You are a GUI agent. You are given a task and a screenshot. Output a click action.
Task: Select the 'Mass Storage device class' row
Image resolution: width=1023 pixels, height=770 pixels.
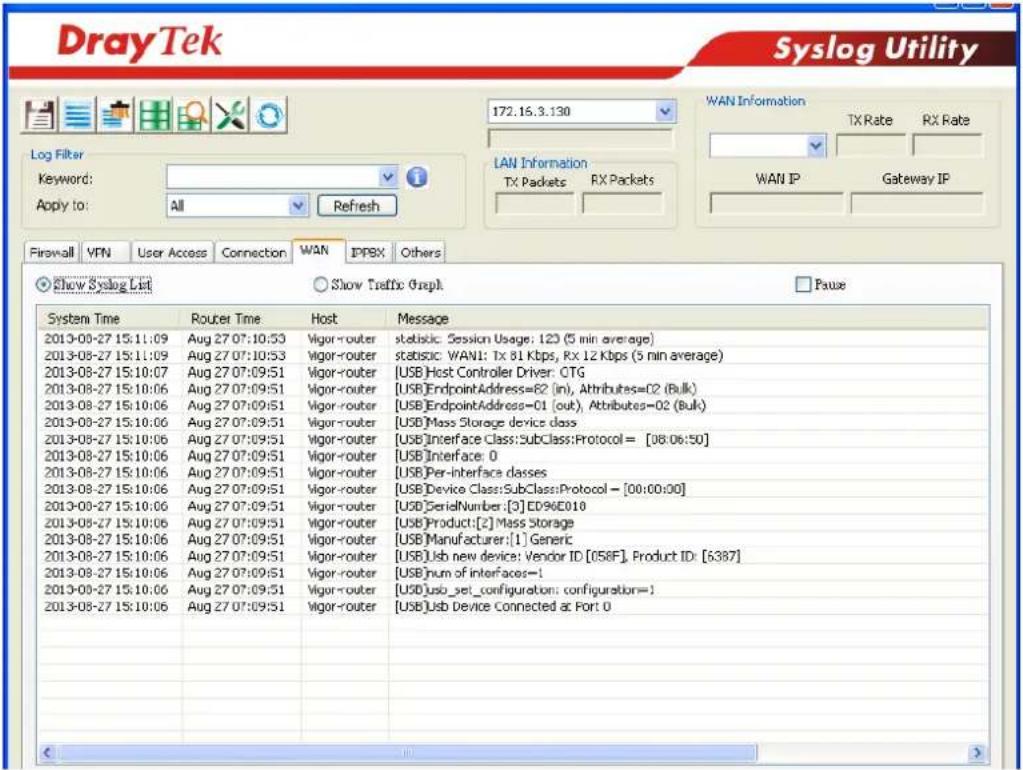pos(513,423)
